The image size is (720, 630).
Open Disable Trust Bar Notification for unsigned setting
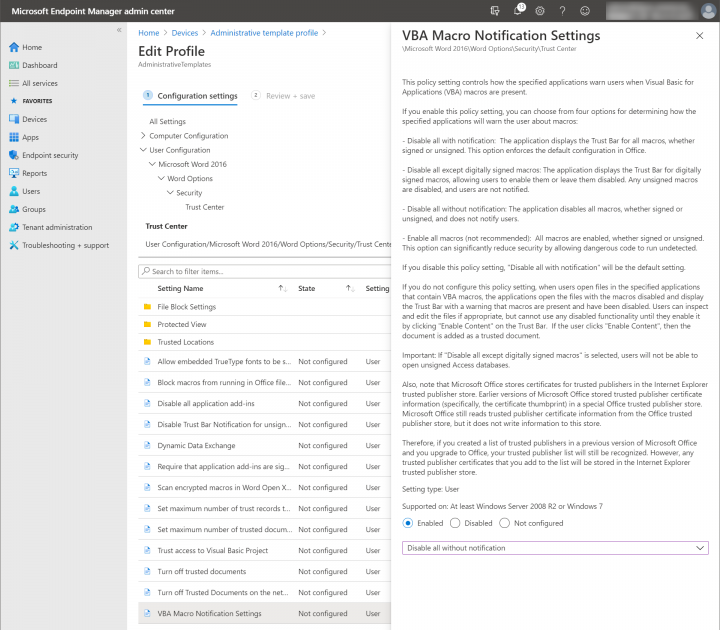tap(224, 425)
